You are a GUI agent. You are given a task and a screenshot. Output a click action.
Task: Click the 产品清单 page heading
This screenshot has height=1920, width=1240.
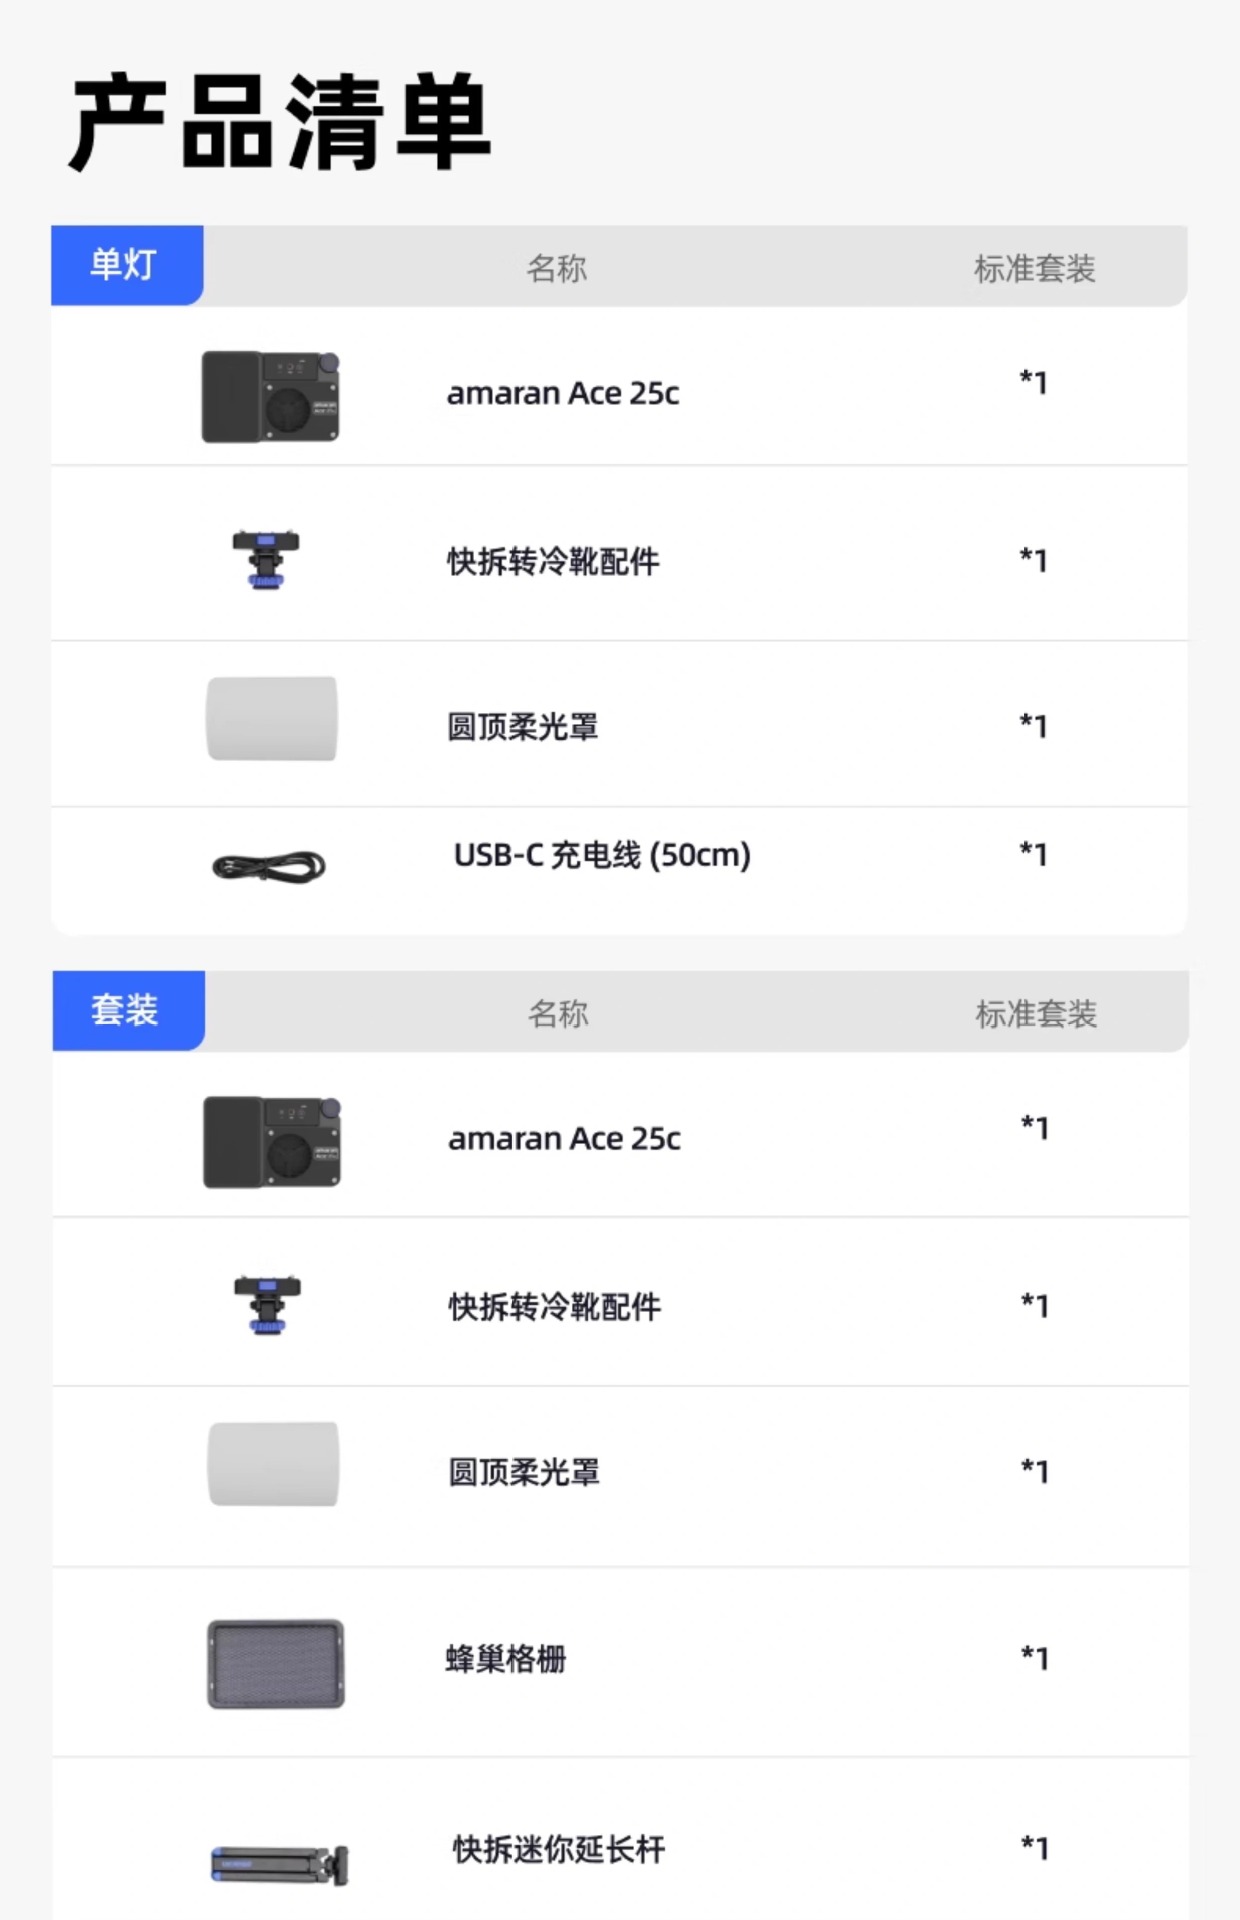(x=281, y=122)
